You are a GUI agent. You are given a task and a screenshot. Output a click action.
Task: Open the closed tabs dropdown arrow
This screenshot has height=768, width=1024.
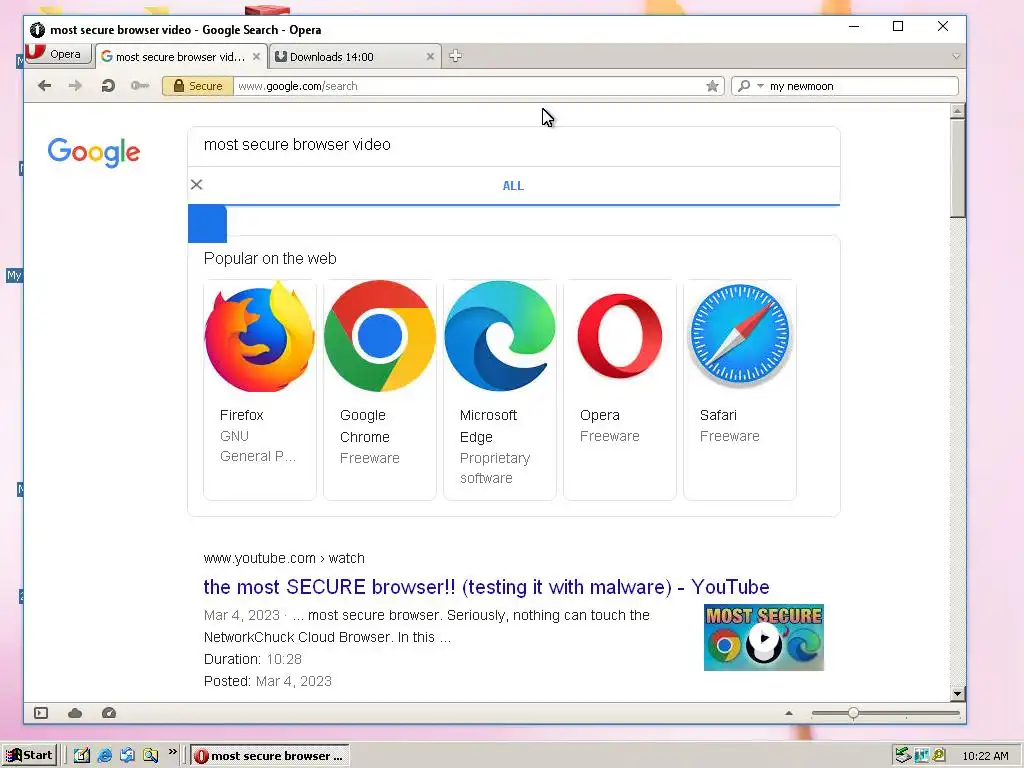(x=956, y=56)
